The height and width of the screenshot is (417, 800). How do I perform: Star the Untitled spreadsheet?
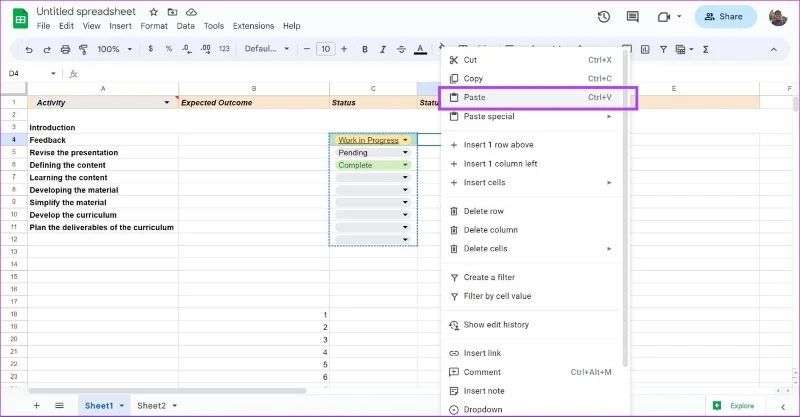(153, 12)
